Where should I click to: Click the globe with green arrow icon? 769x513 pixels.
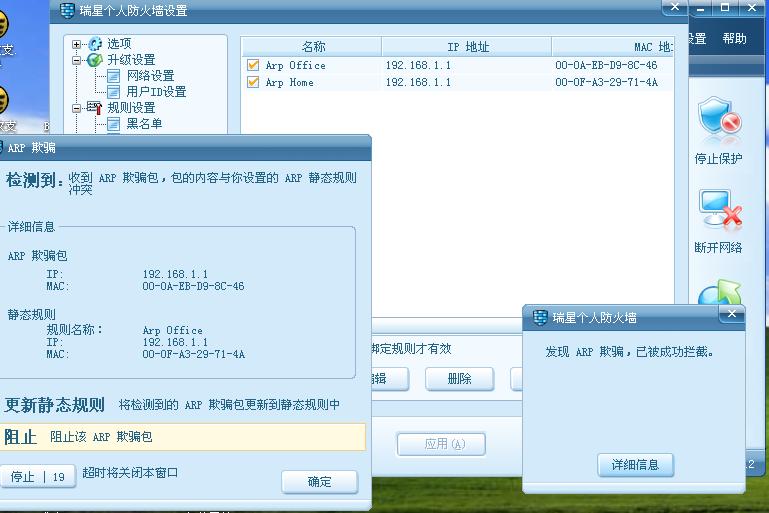(720, 292)
